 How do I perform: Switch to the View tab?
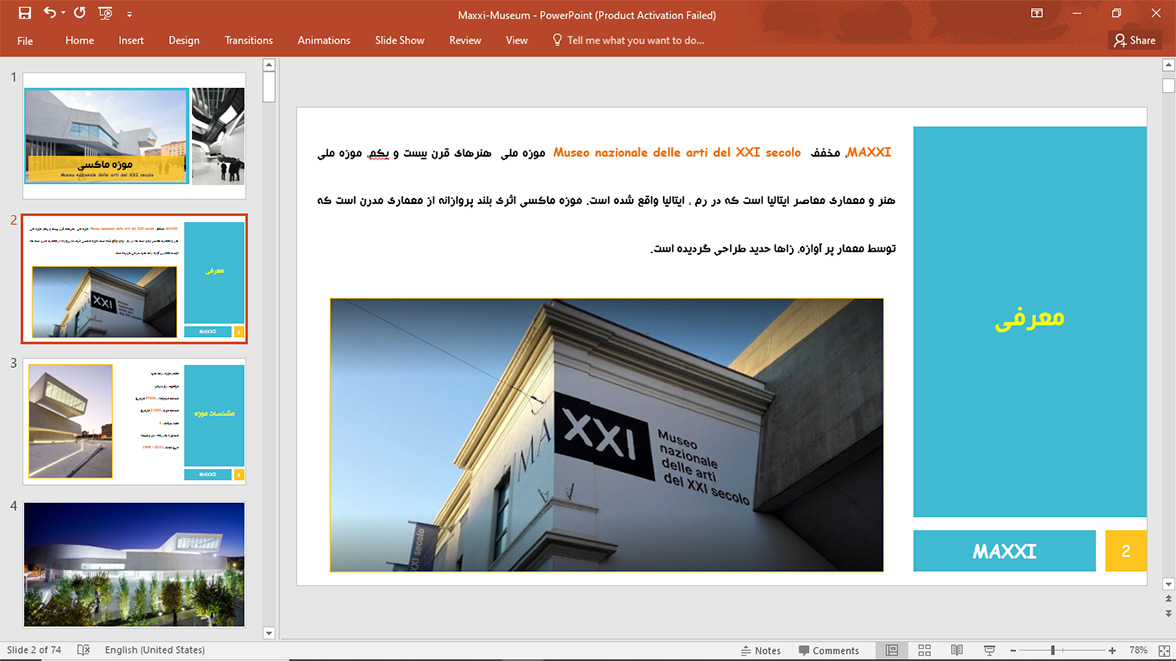coord(517,41)
